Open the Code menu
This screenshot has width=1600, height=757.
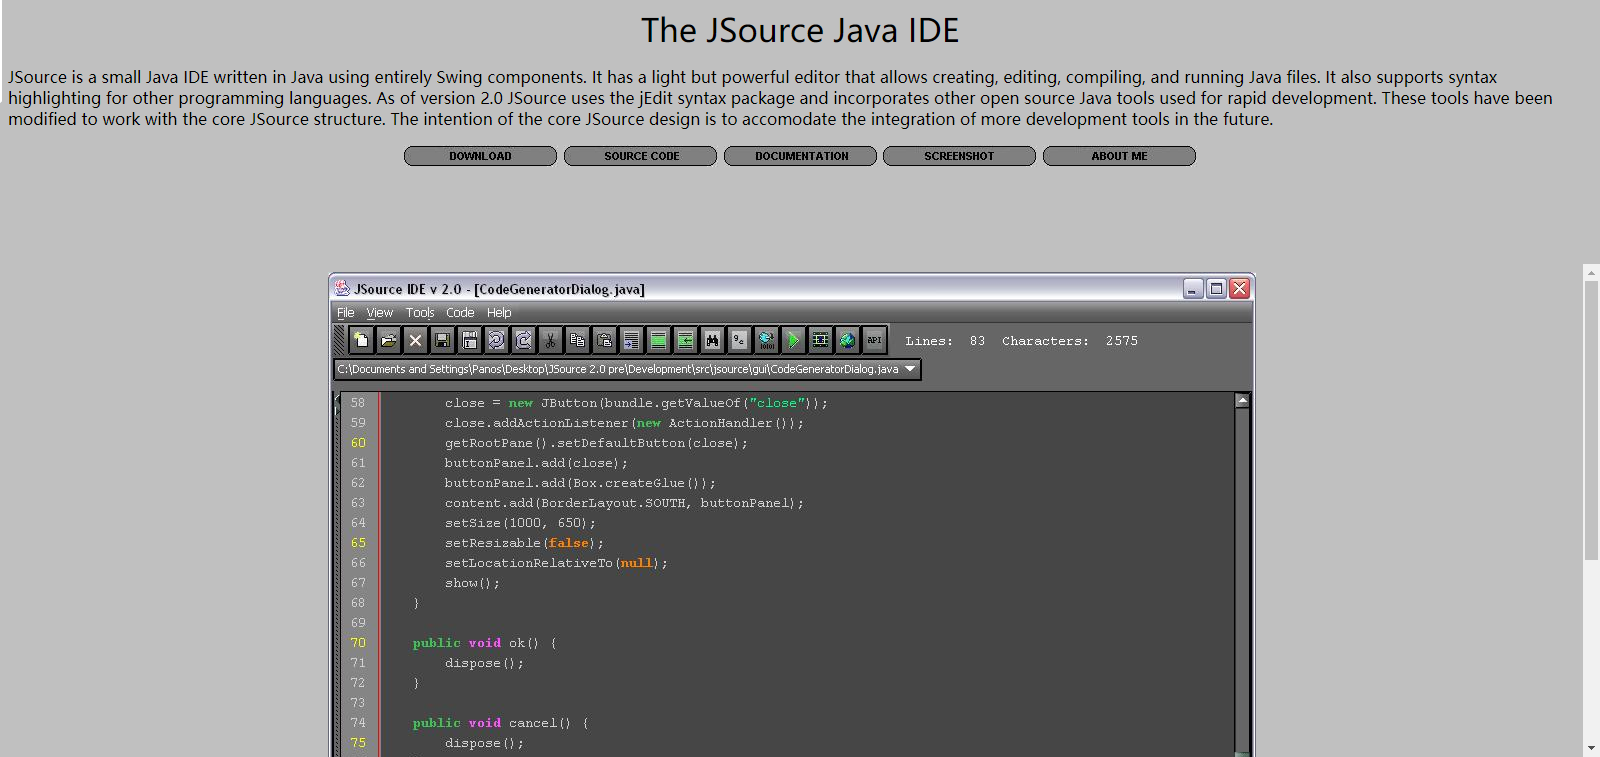pos(460,313)
